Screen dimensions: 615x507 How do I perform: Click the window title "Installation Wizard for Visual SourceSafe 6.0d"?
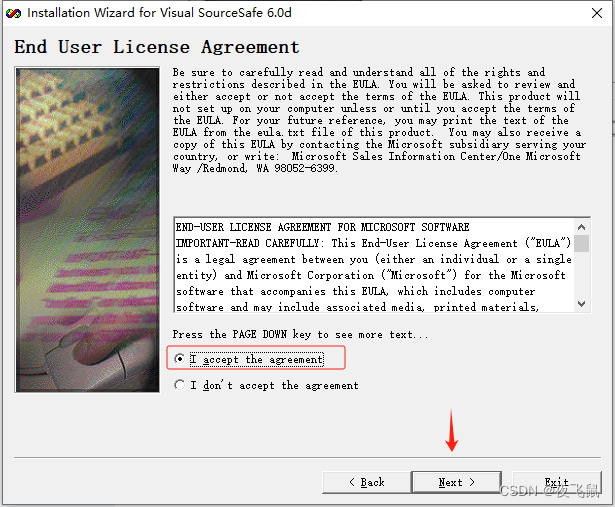[159, 13]
